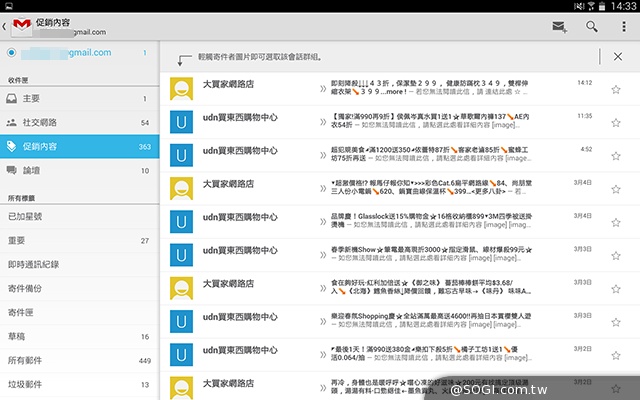The width and height of the screenshot is (640, 400).
Task: Tap the battery icon in status bar
Action: pyautogui.click(x=602, y=6)
